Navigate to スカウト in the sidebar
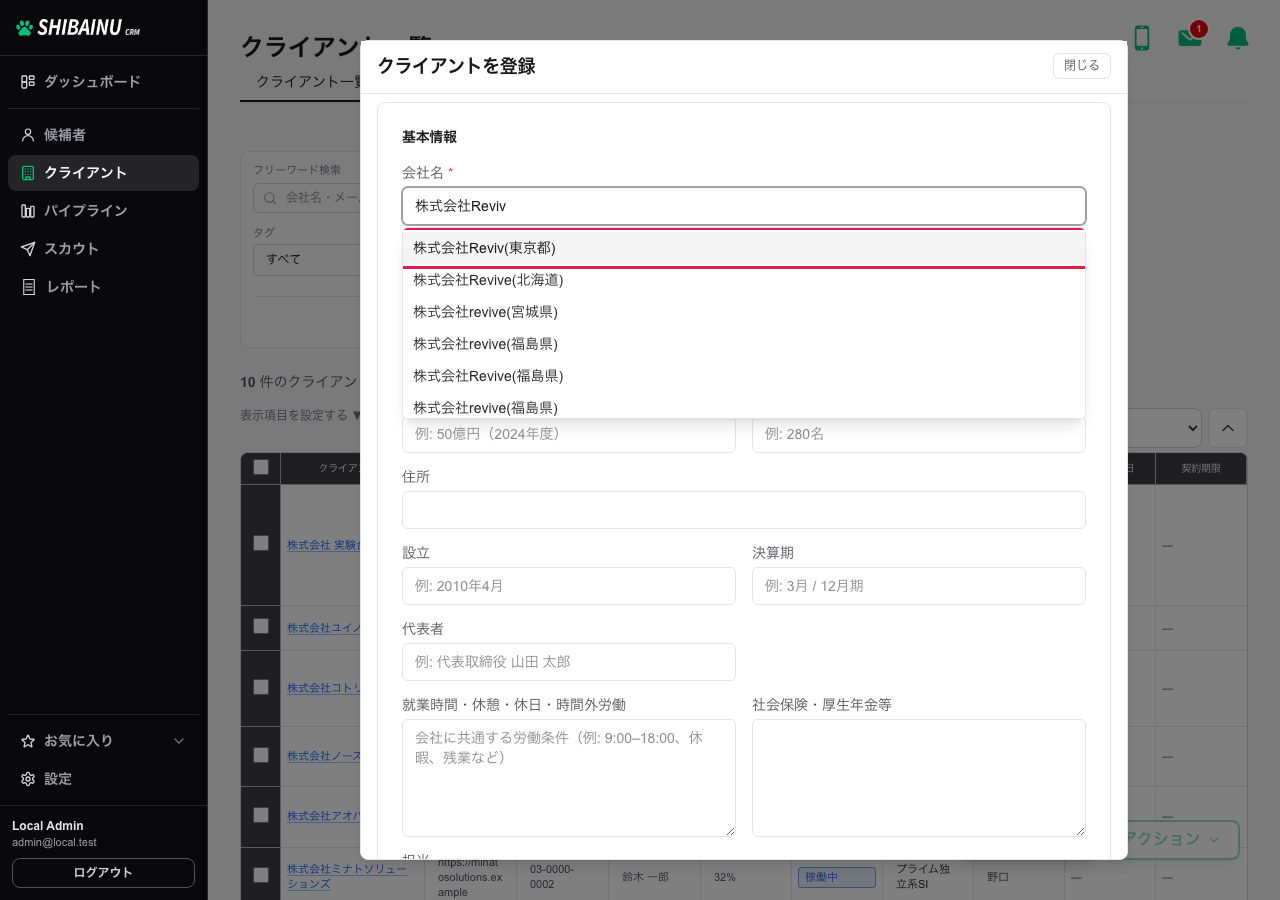 click(103, 248)
